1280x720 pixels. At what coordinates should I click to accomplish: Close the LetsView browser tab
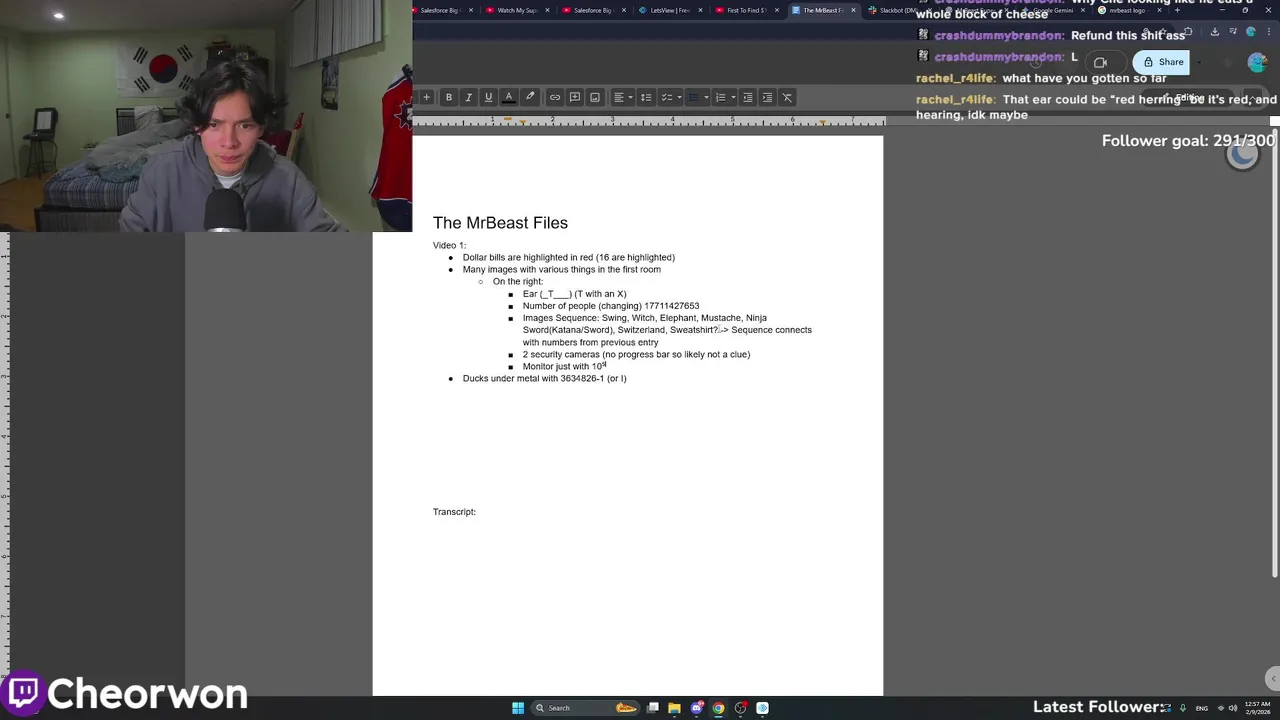pyautogui.click(x=700, y=10)
